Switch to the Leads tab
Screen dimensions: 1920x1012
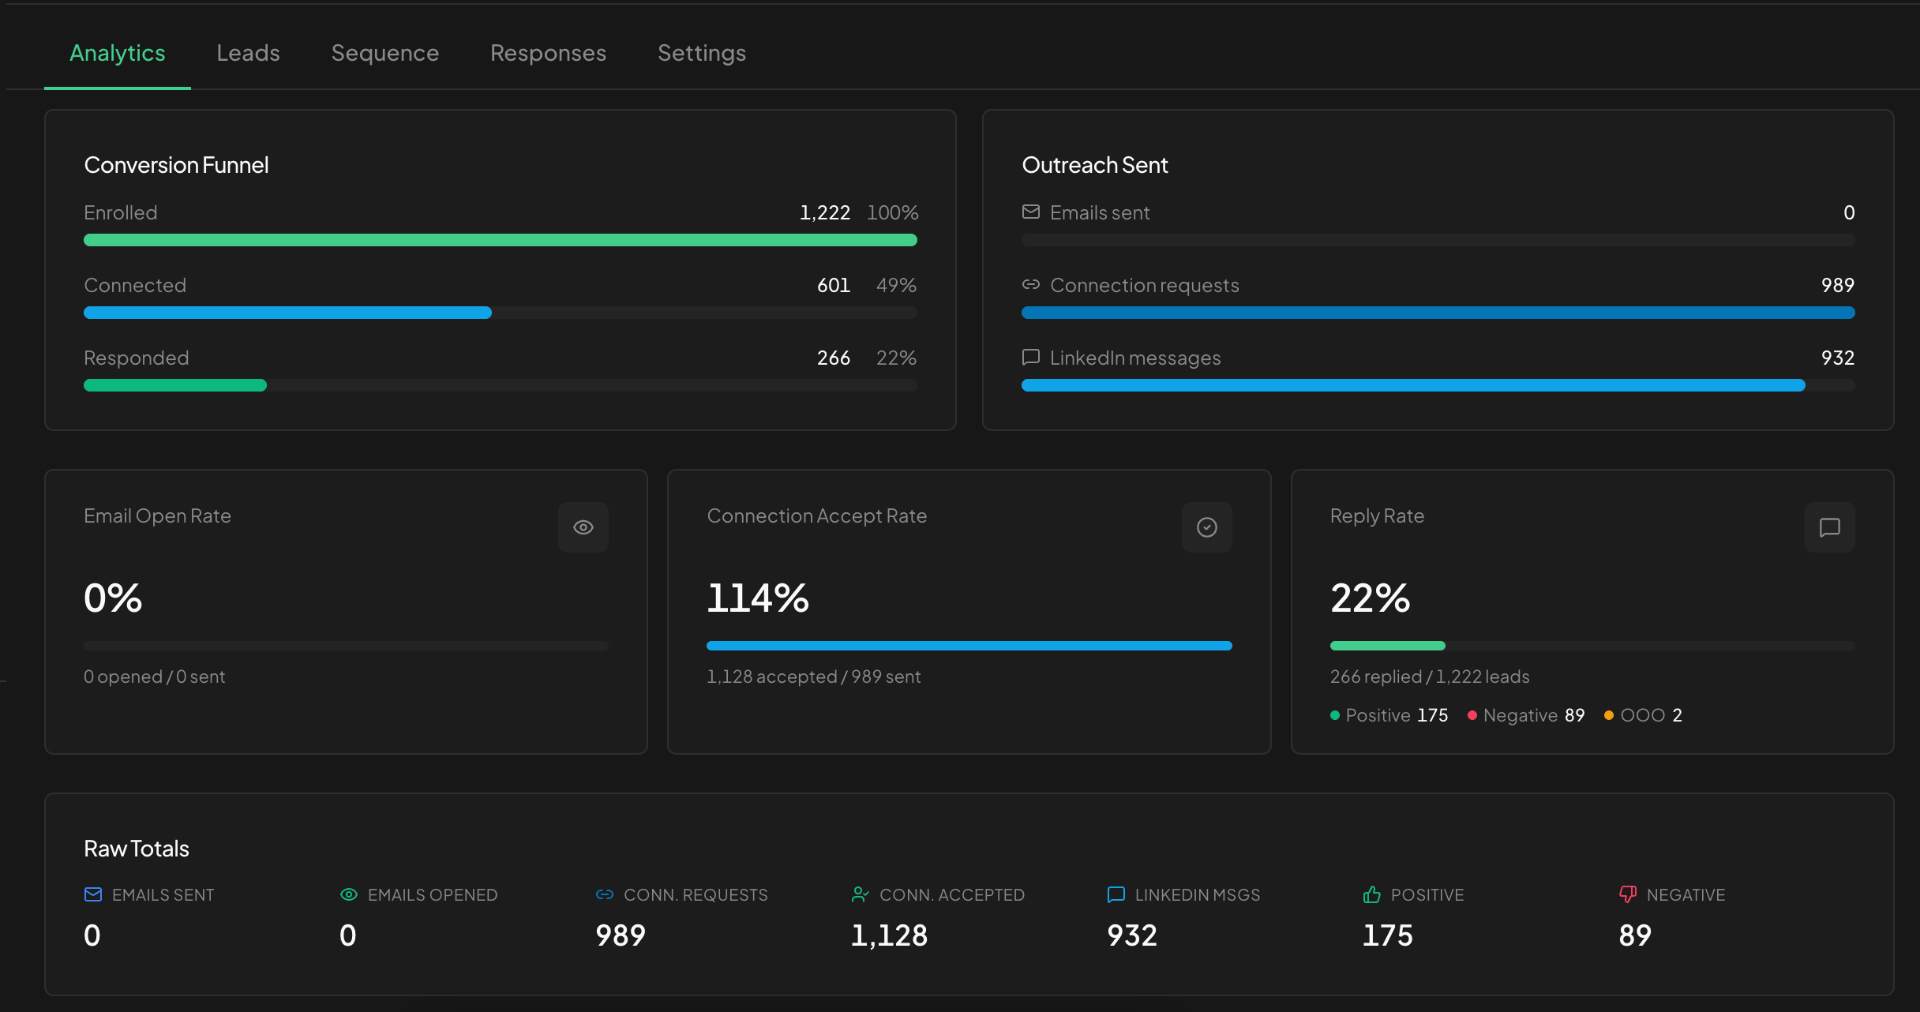(248, 53)
